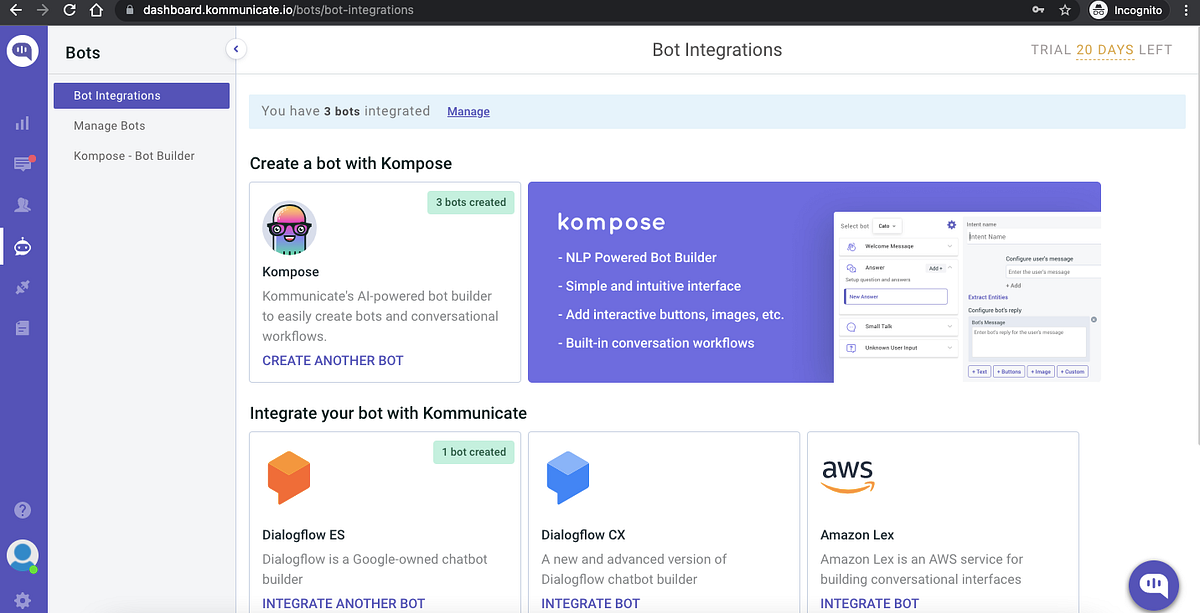Click INTEGRATE BOT under Amazon Lex
The image size is (1200, 613).
tap(867, 603)
